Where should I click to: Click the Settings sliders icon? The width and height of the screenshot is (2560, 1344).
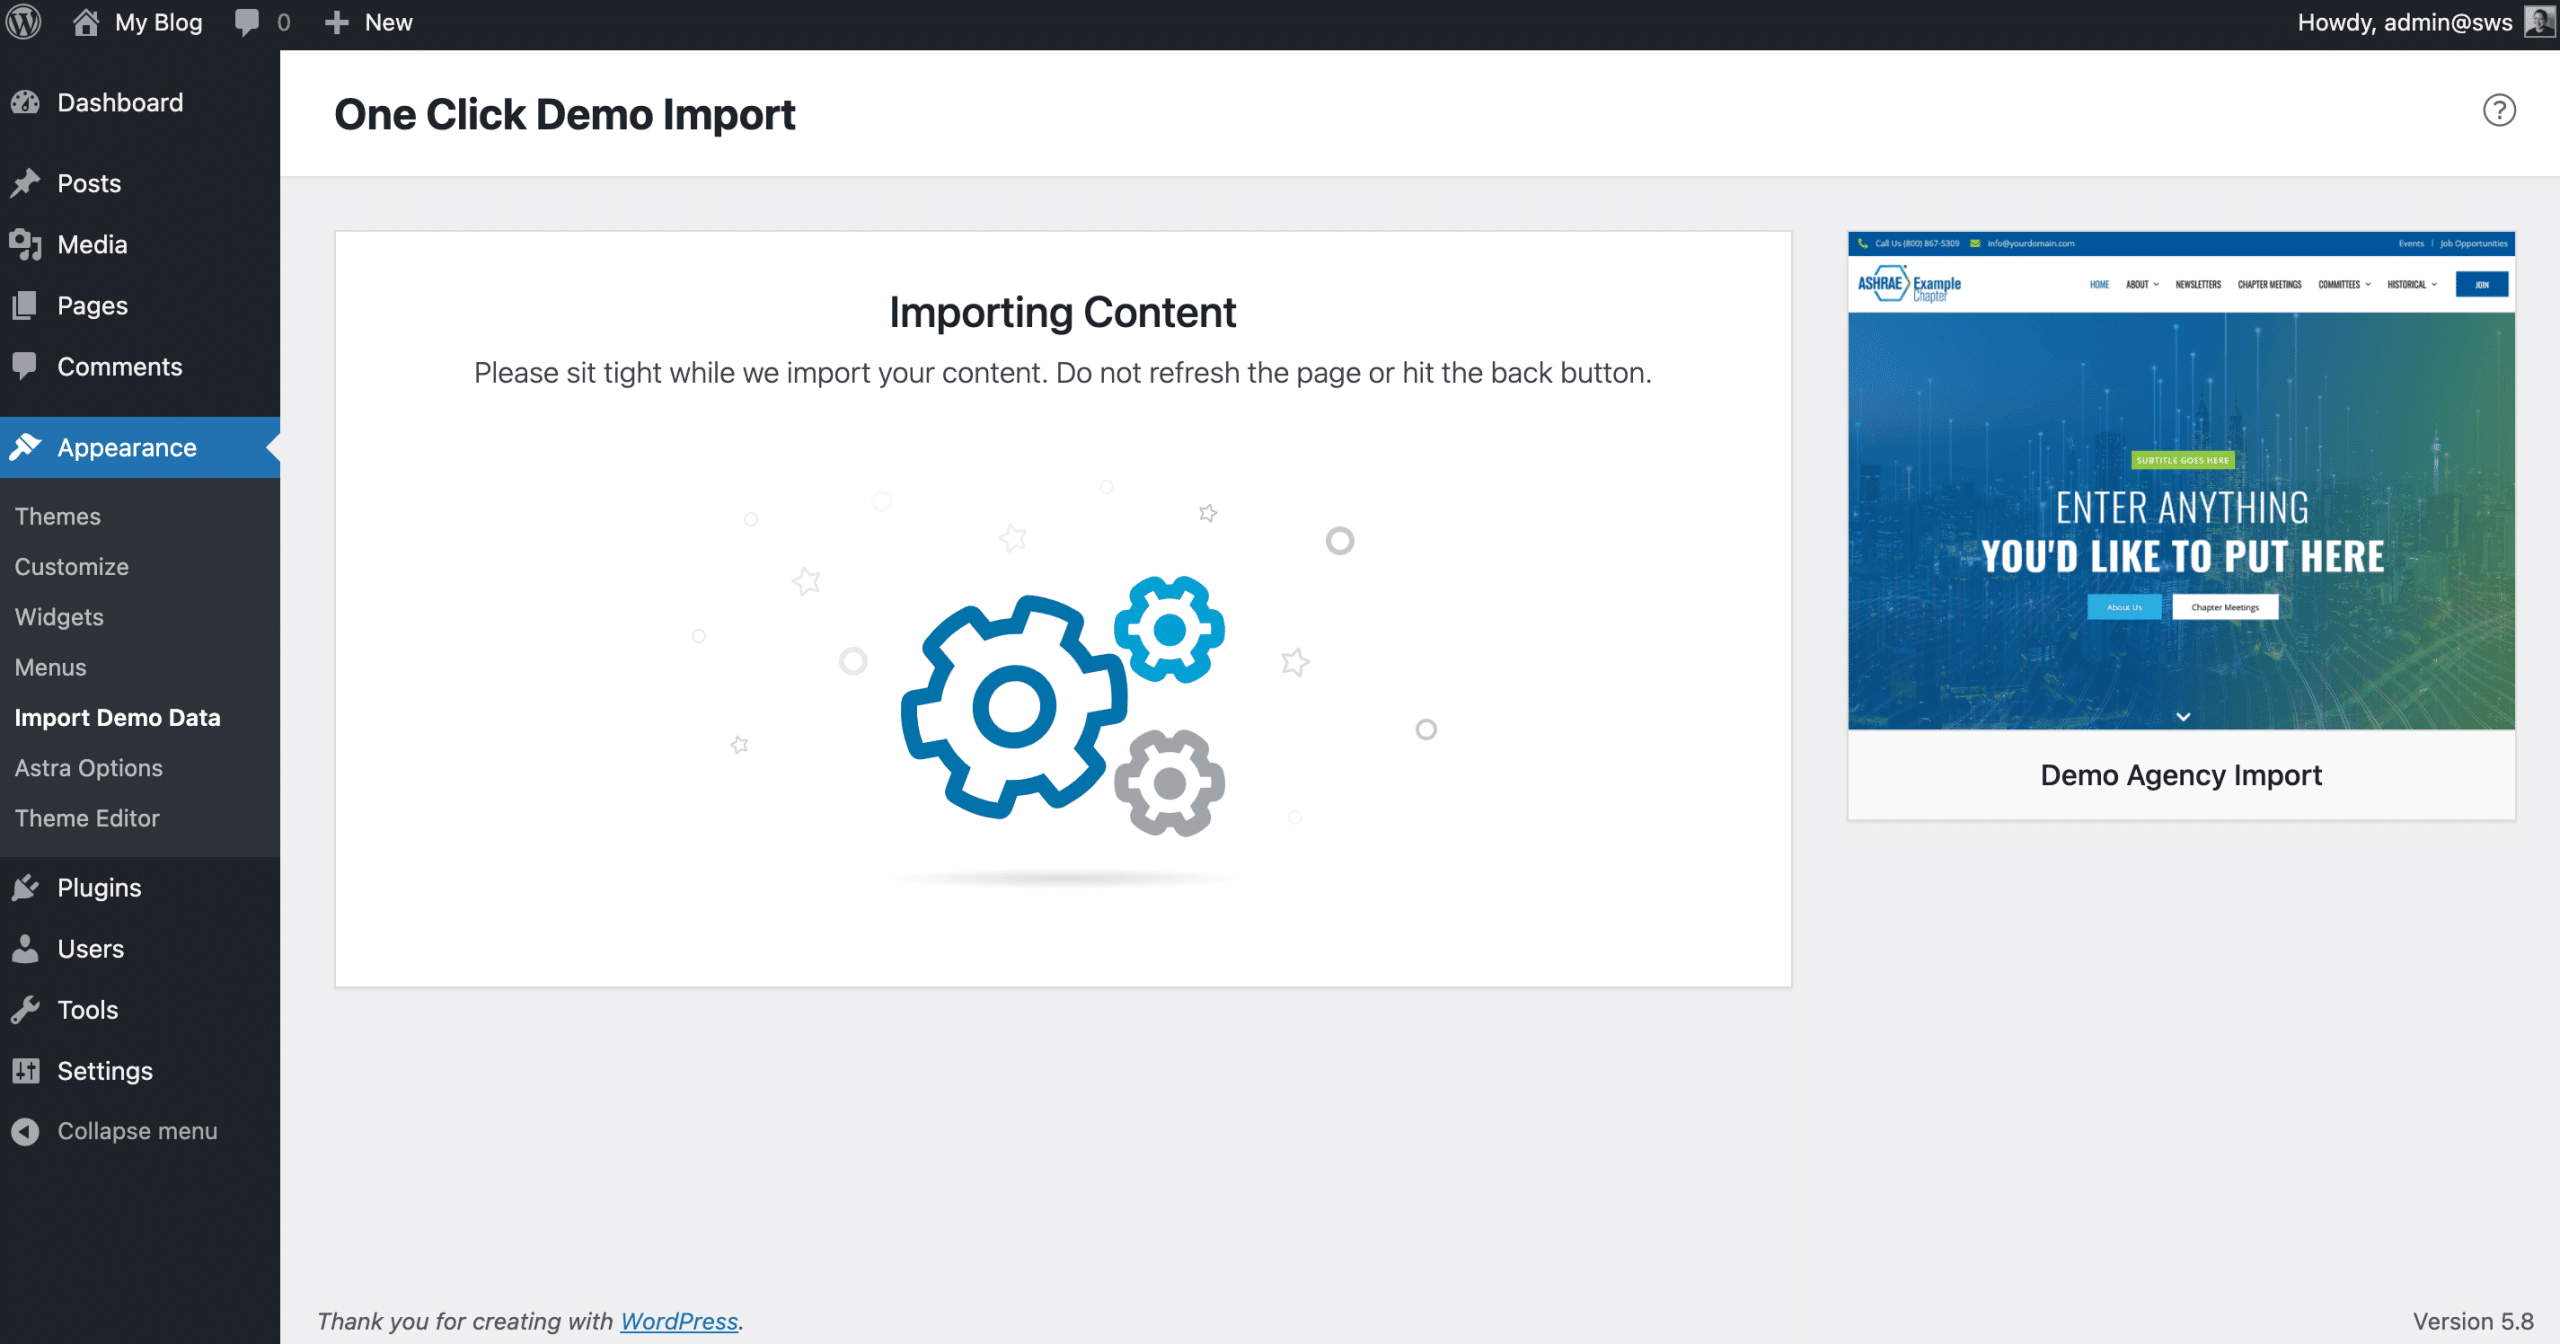(x=26, y=1071)
